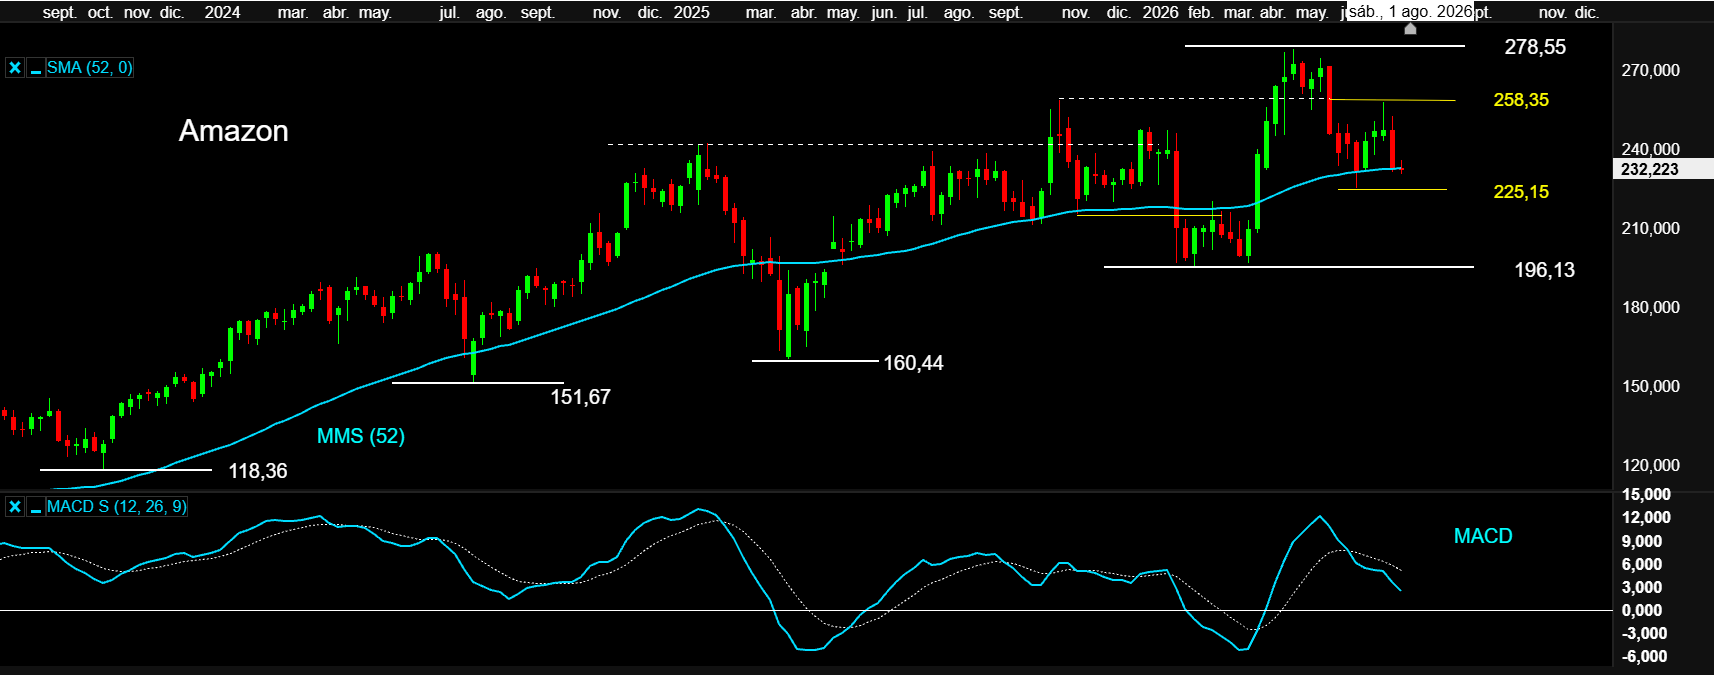This screenshot has height=675, width=1714.
Task: Click the '240,000' price axis label
Action: coord(1651,149)
